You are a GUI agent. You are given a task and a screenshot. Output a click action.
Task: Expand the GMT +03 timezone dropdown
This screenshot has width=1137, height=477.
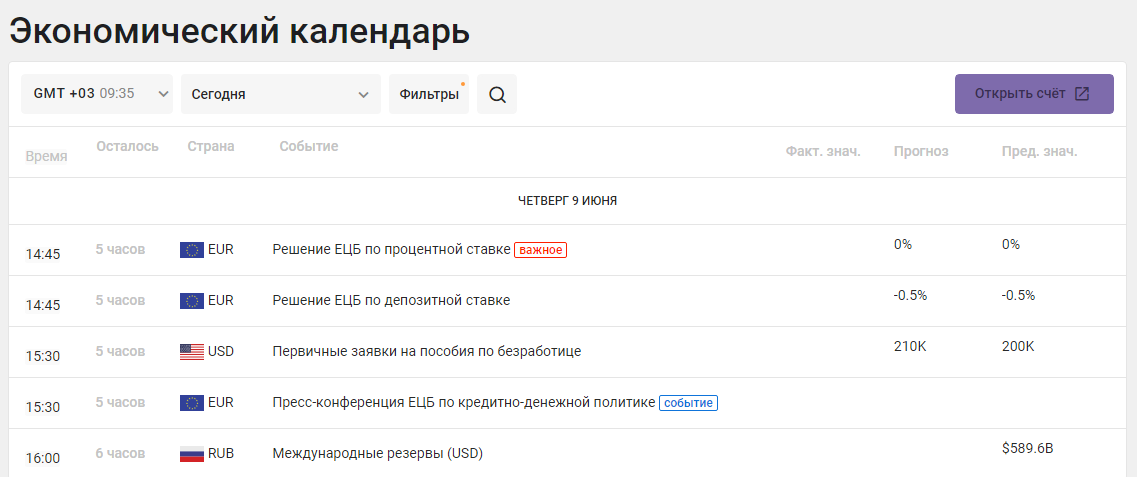(x=96, y=94)
